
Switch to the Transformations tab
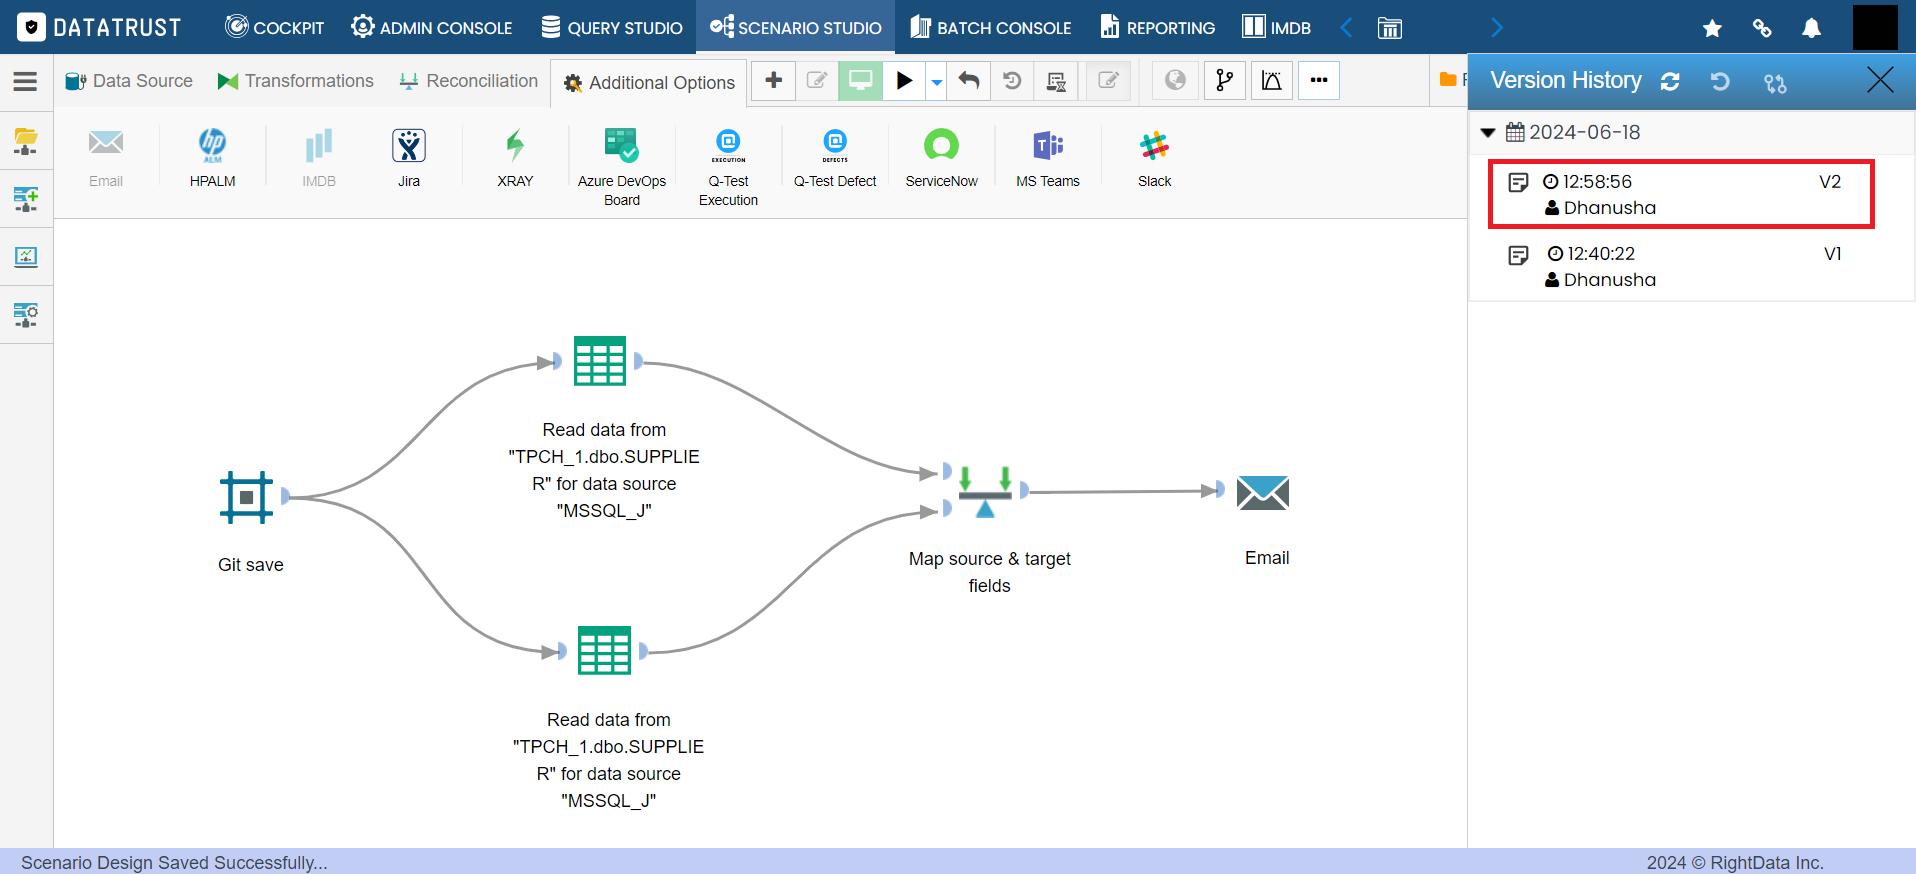(296, 81)
